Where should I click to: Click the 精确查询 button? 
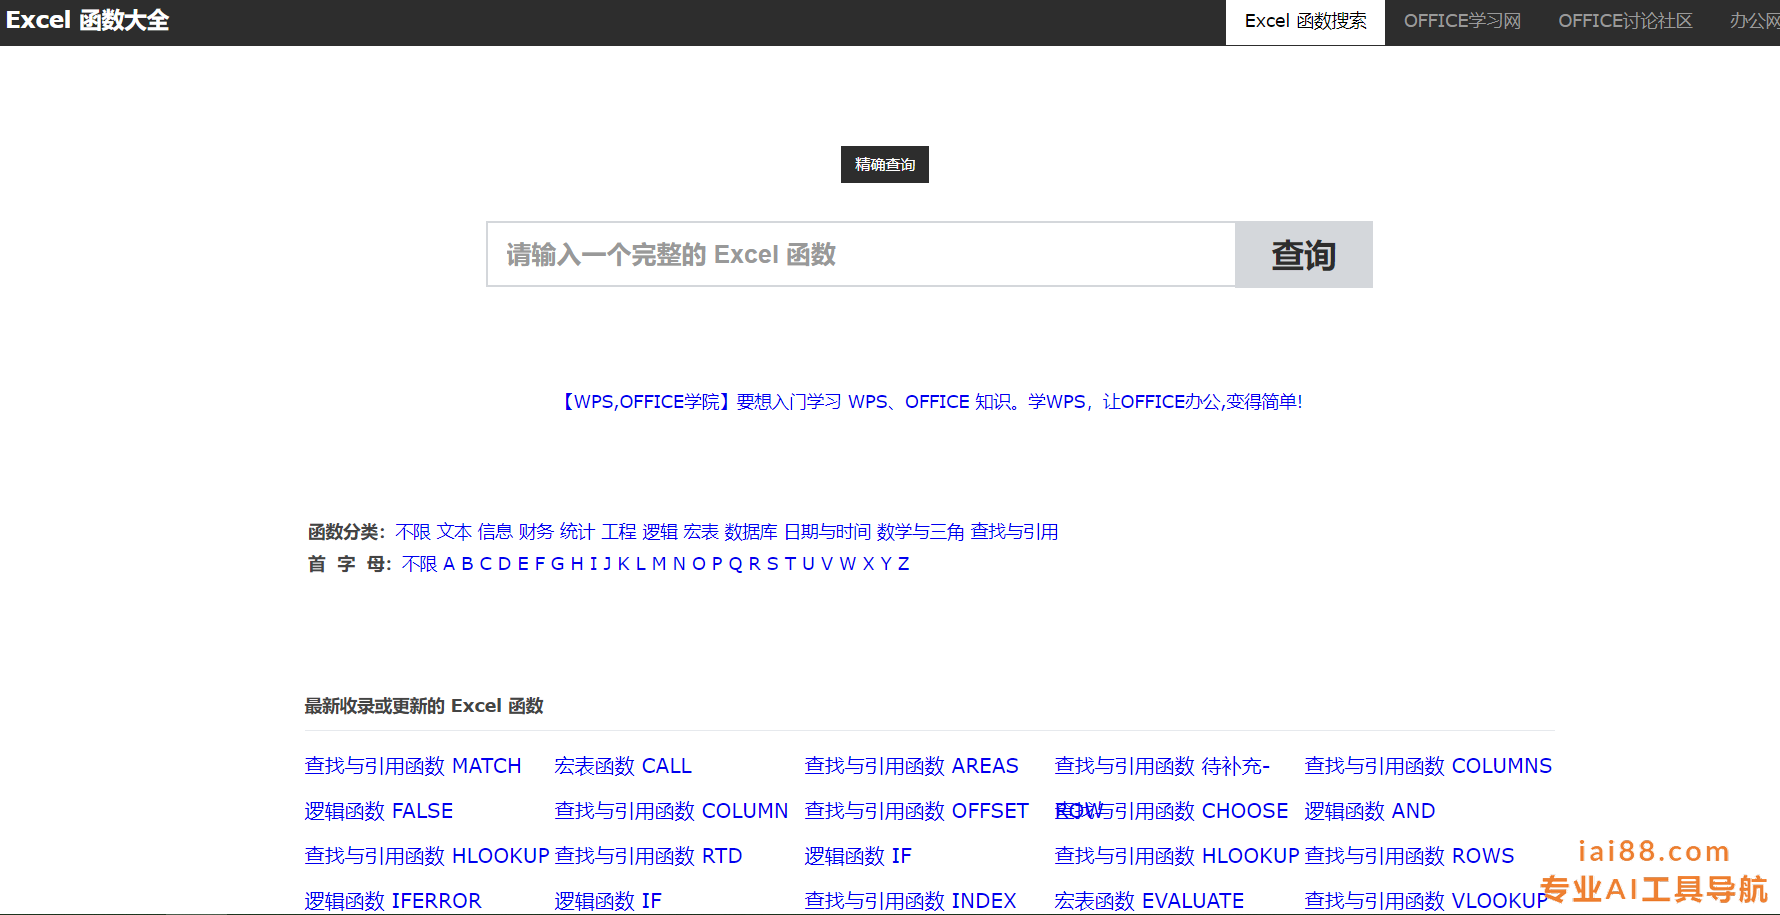tap(885, 164)
